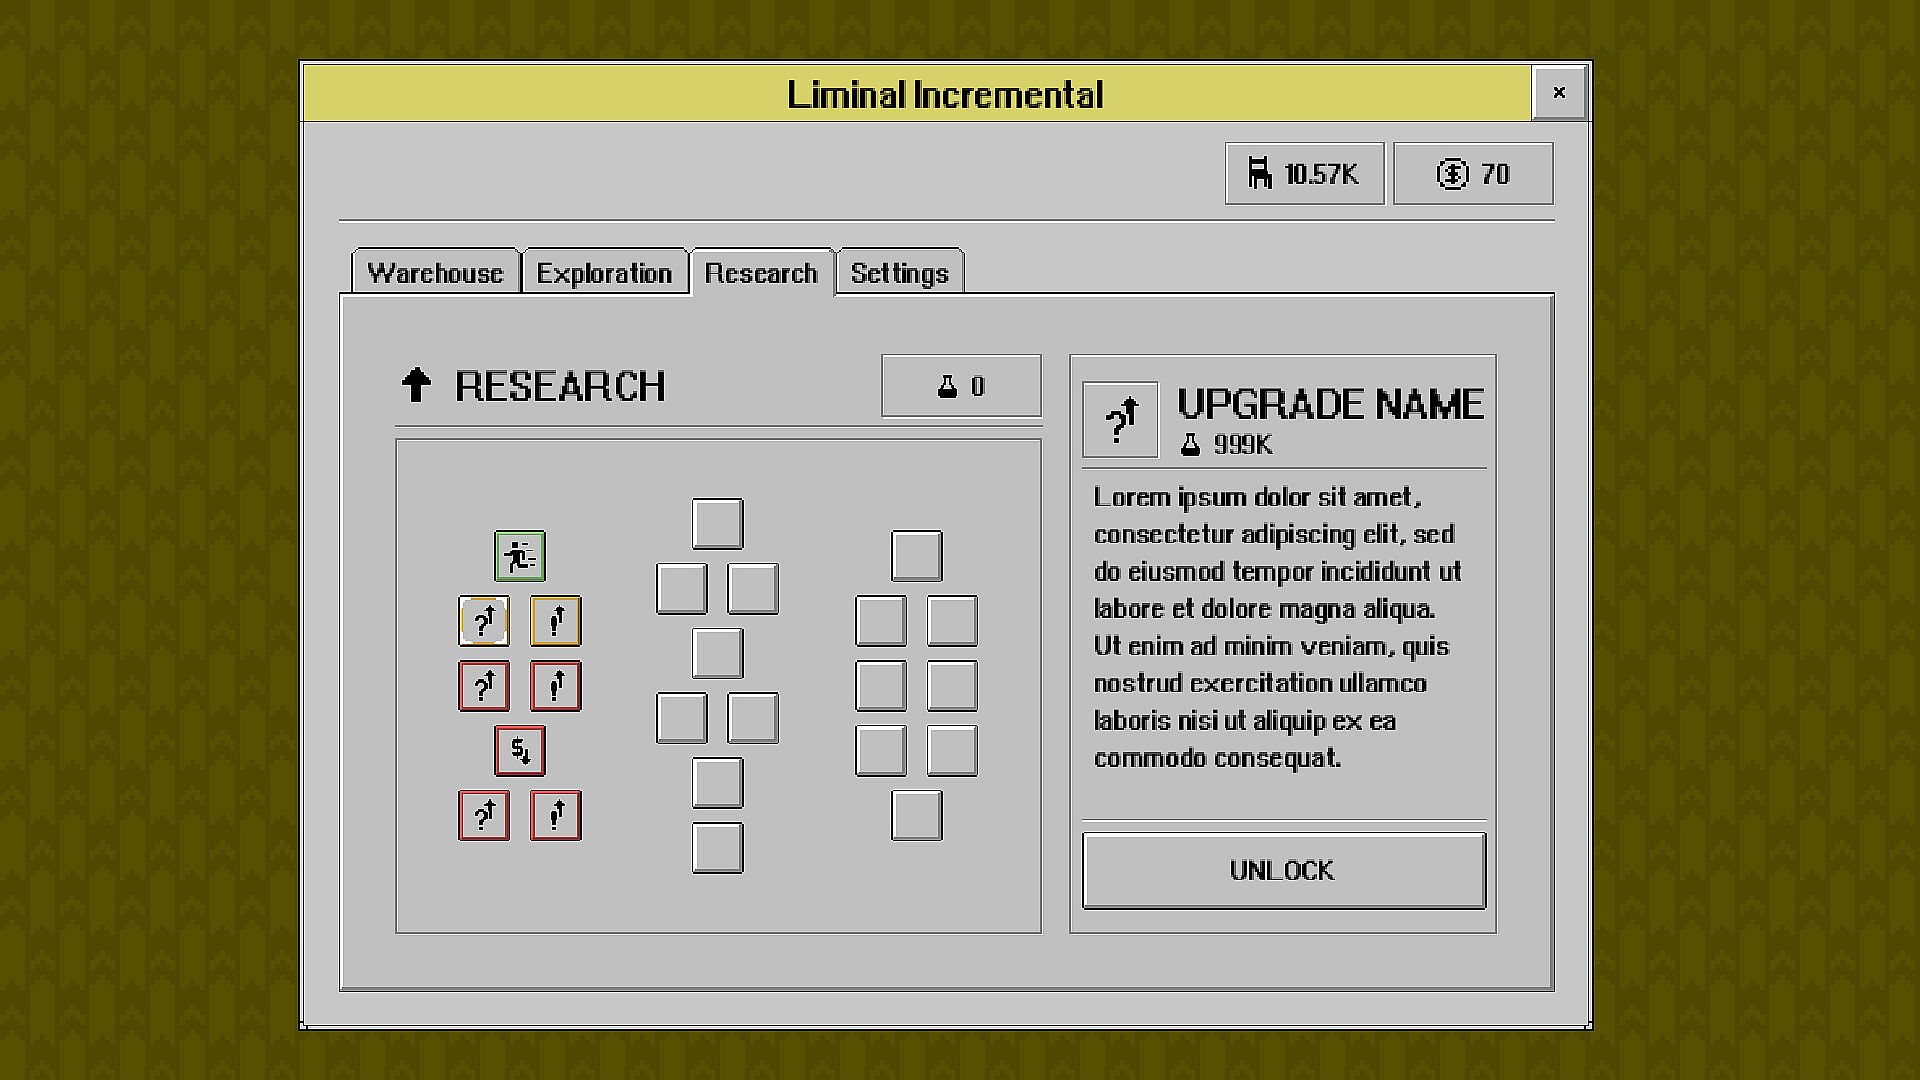Viewport: 1920px width, 1080px height.
Task: Select red question-mark upgrade above the dollar icon
Action: point(484,686)
